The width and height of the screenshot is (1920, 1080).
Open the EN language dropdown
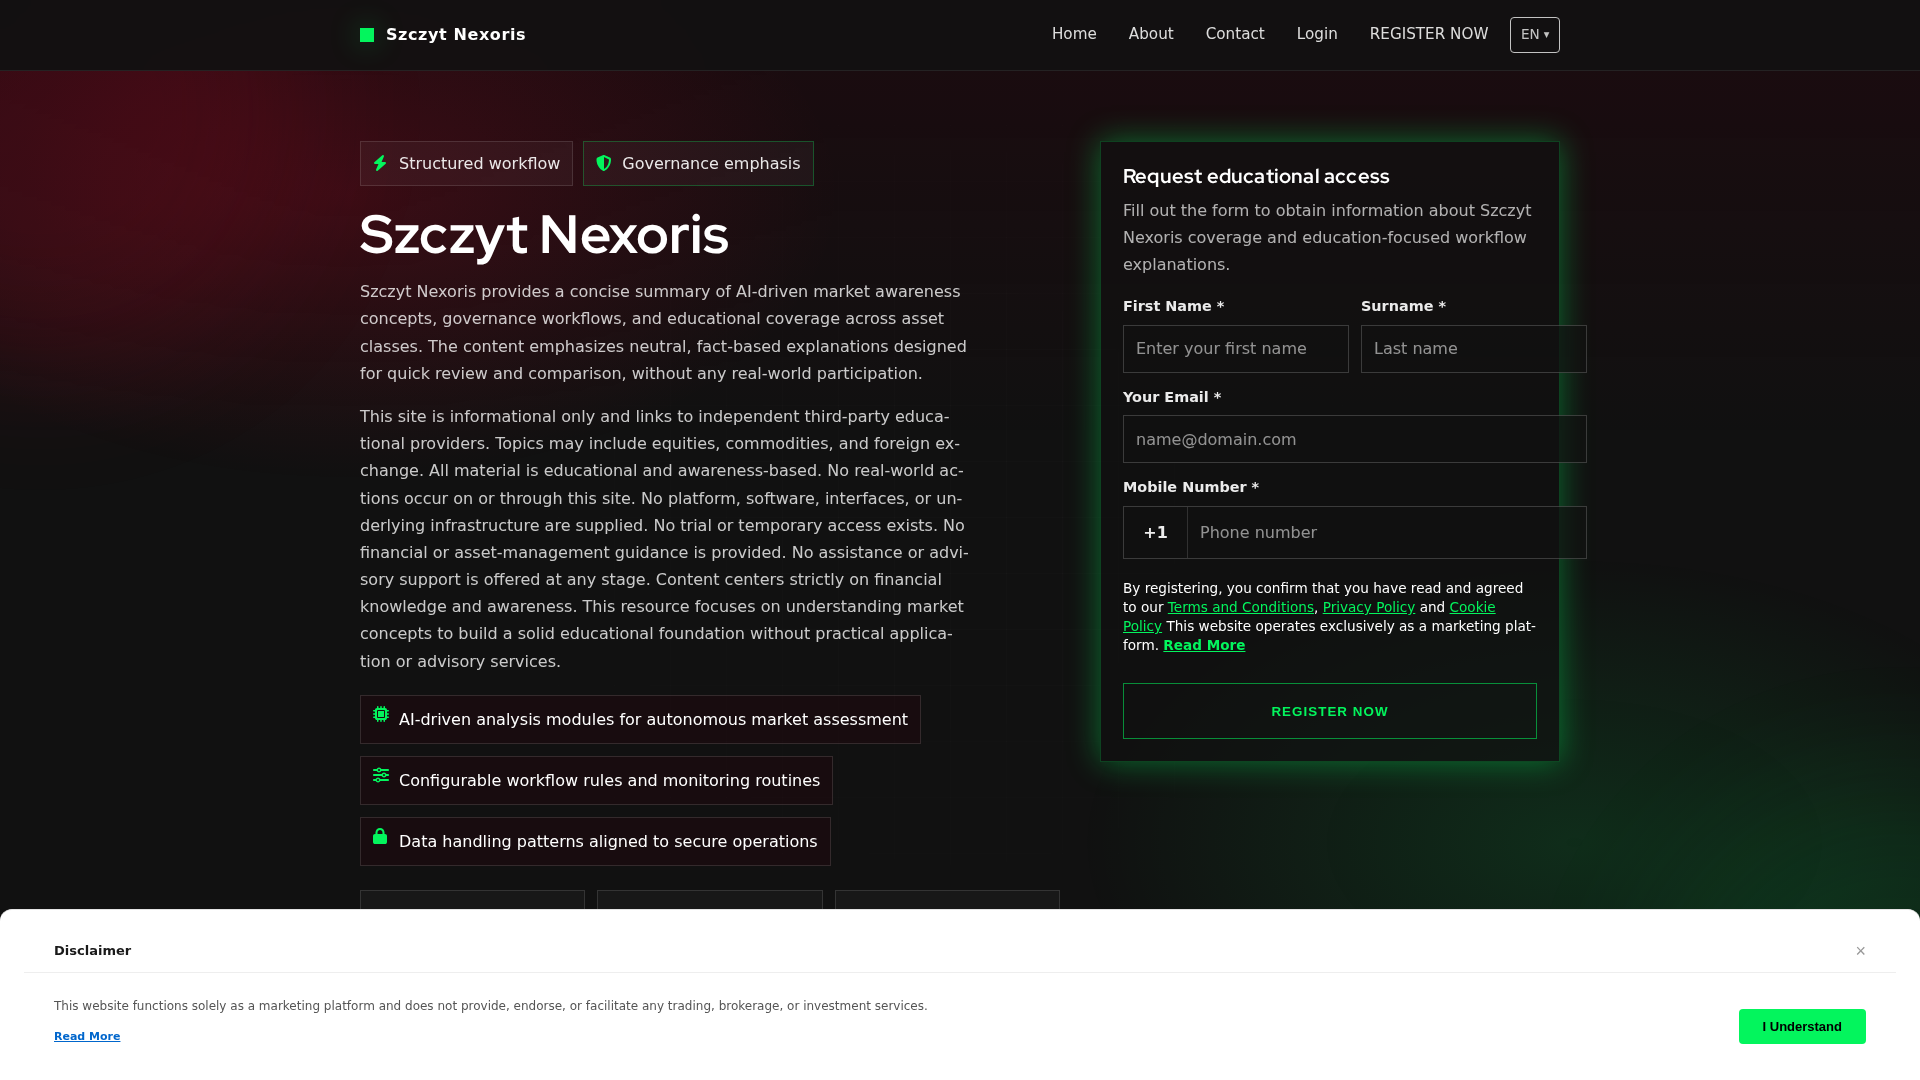1534,35
